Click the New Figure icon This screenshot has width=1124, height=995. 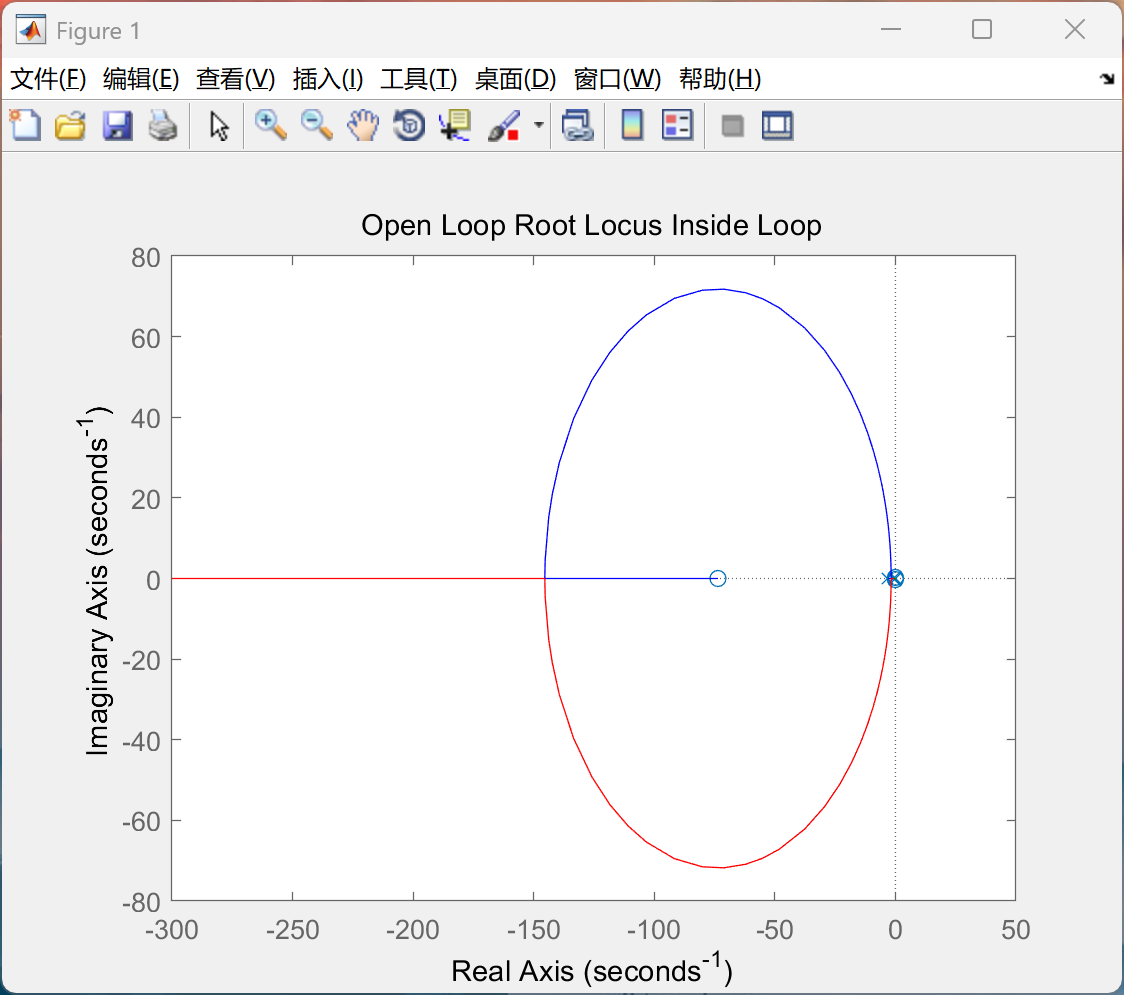[25, 125]
